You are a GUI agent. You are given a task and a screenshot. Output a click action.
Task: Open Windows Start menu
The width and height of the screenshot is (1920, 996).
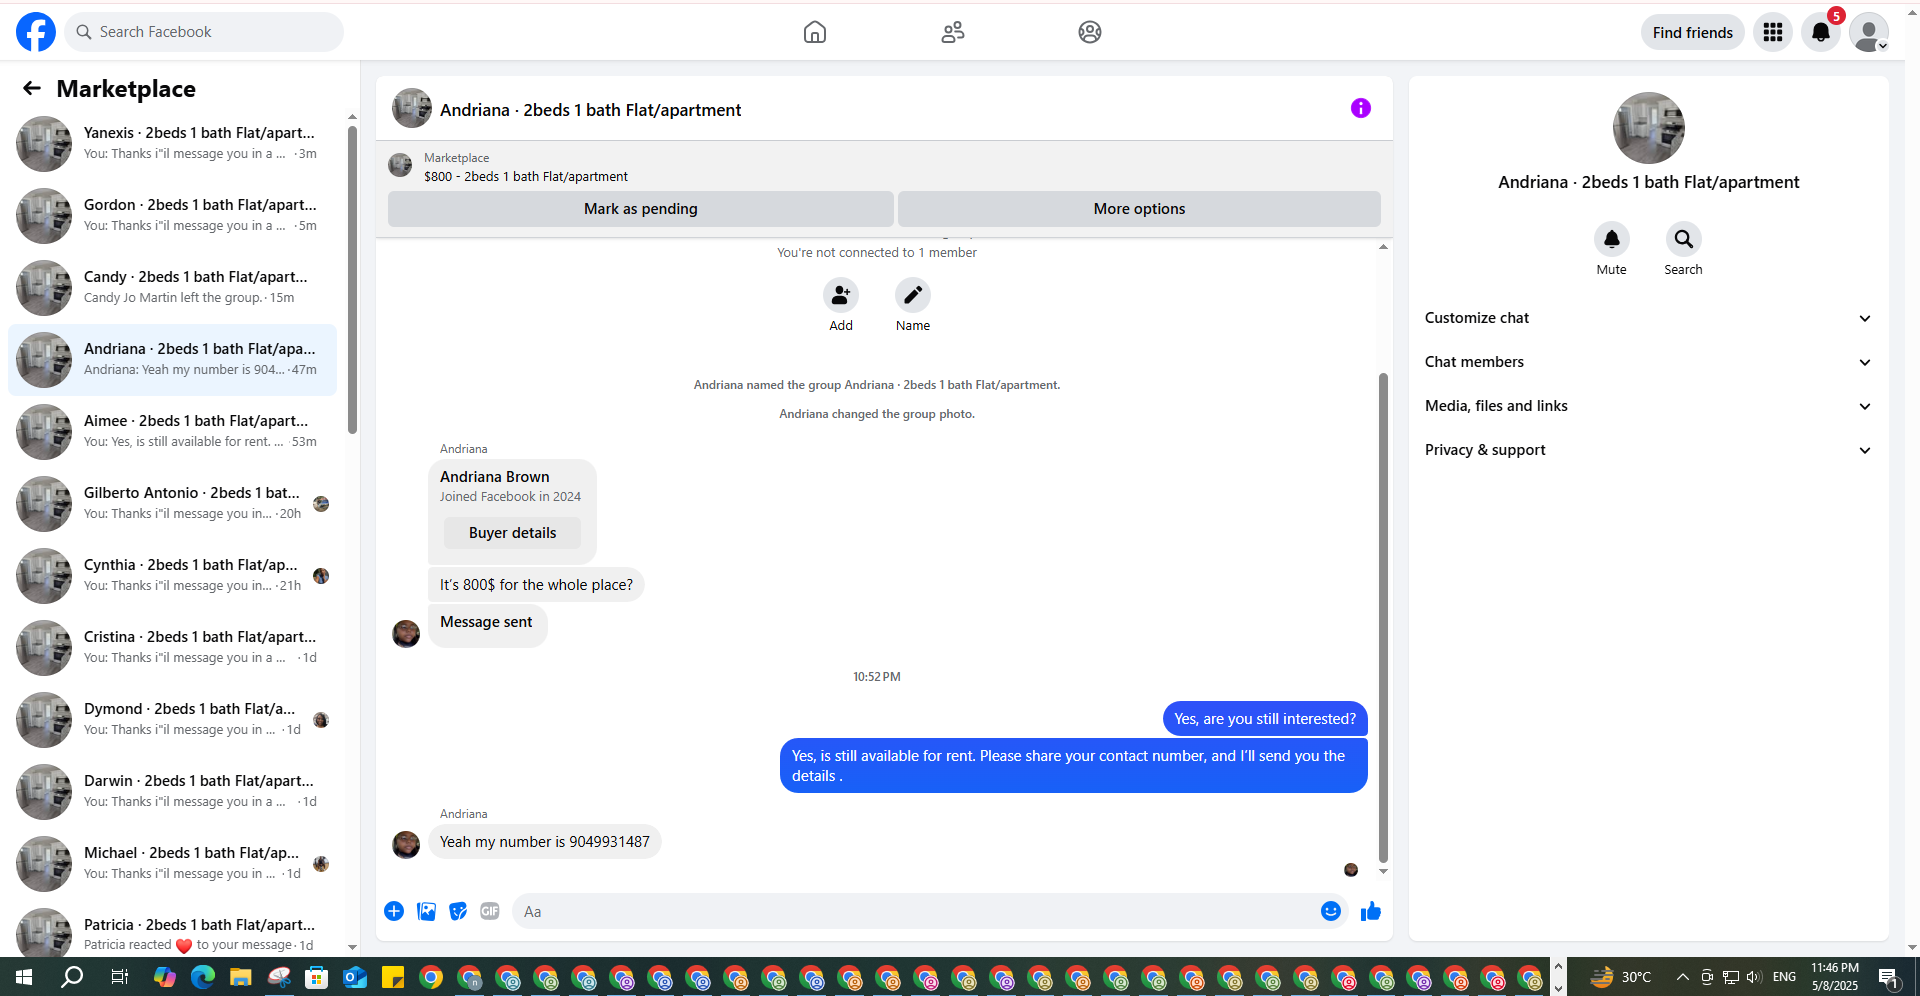click(x=24, y=977)
